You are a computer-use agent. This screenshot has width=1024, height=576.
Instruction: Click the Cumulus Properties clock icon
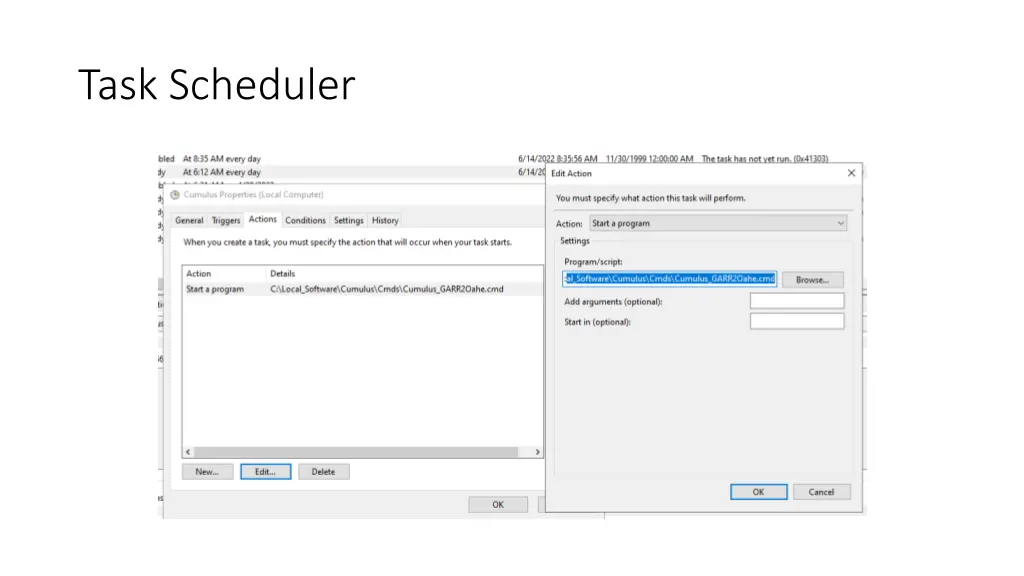pyautogui.click(x=175, y=195)
